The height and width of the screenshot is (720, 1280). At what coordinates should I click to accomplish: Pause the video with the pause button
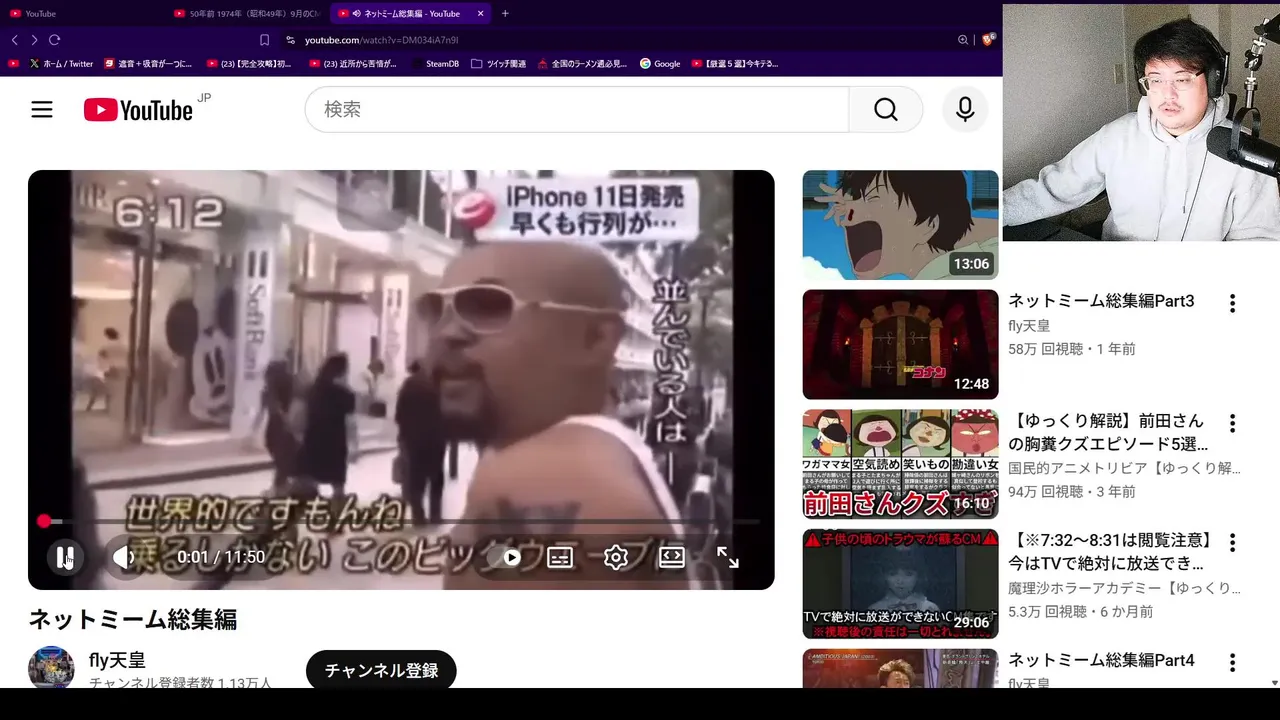tap(65, 557)
